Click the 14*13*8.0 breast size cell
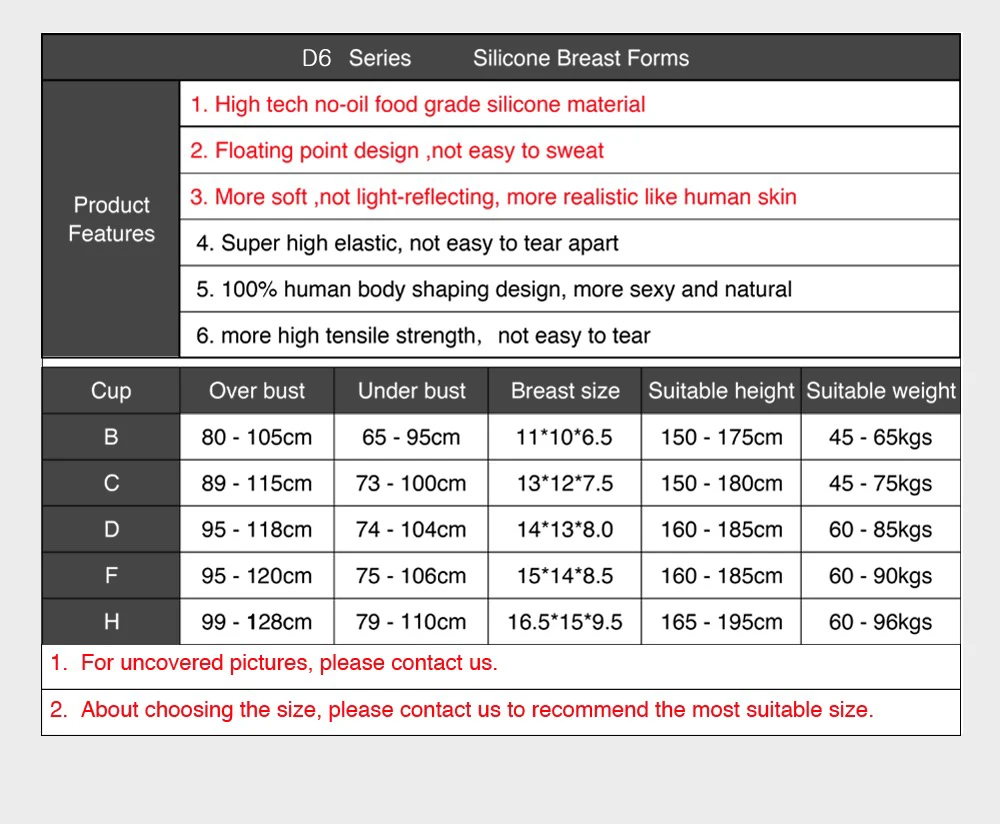The image size is (1000, 824). 565,529
